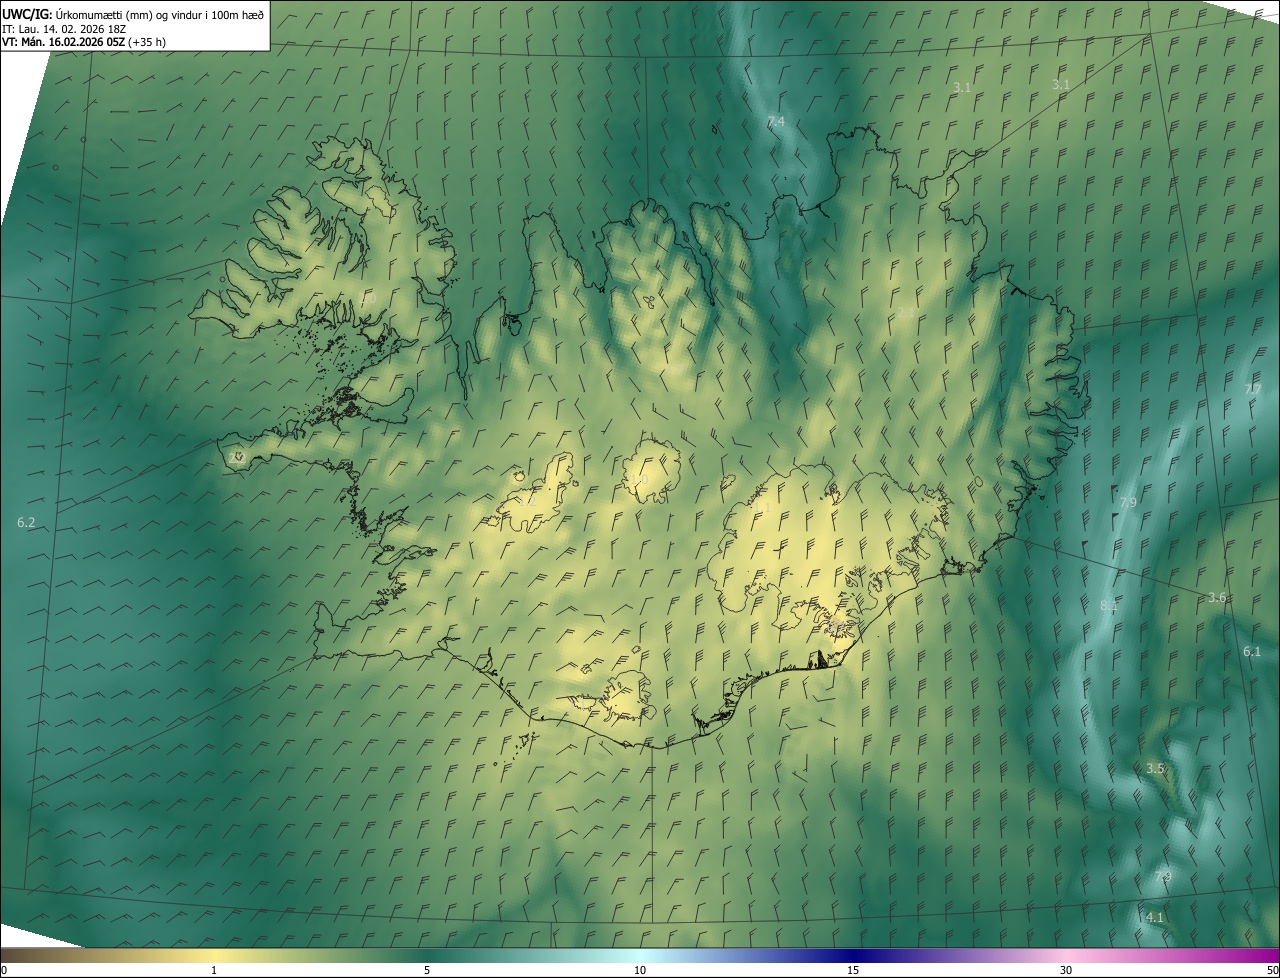Click the '7.4' value off the north coast
The height and width of the screenshot is (978, 1280).
[x=776, y=122]
